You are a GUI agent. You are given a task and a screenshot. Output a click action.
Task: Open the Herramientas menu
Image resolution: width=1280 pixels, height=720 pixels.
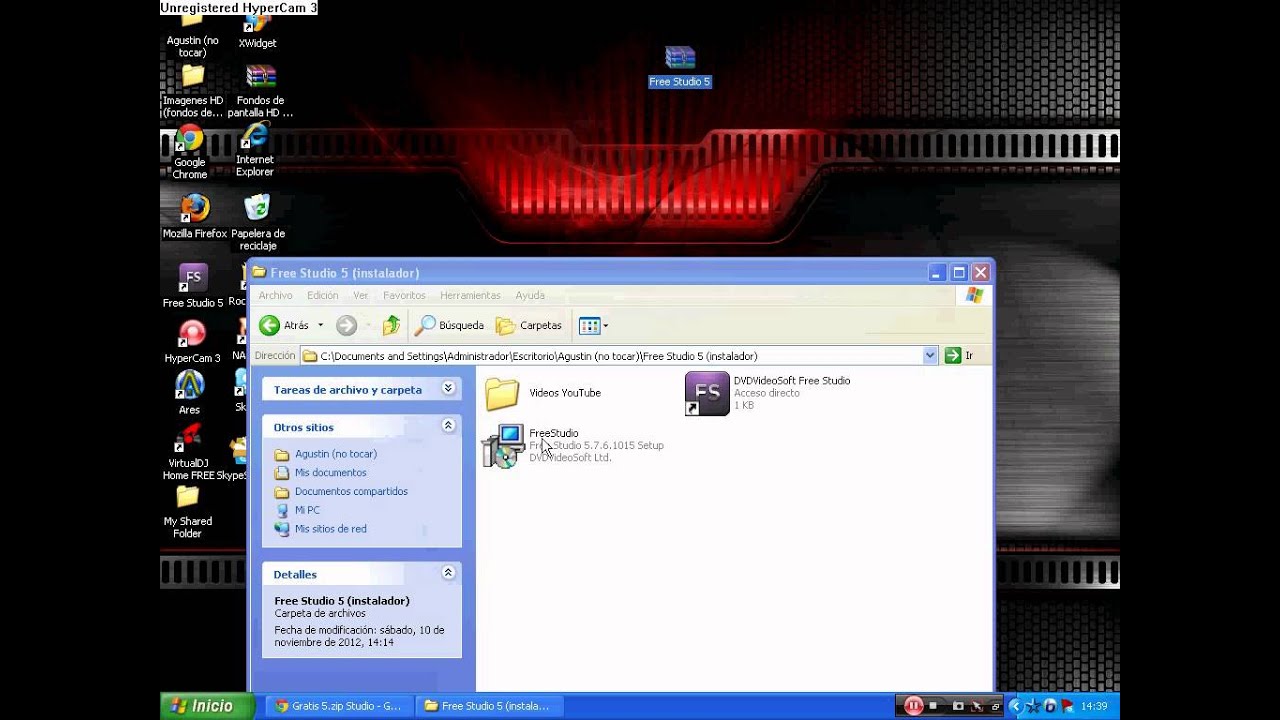(470, 295)
